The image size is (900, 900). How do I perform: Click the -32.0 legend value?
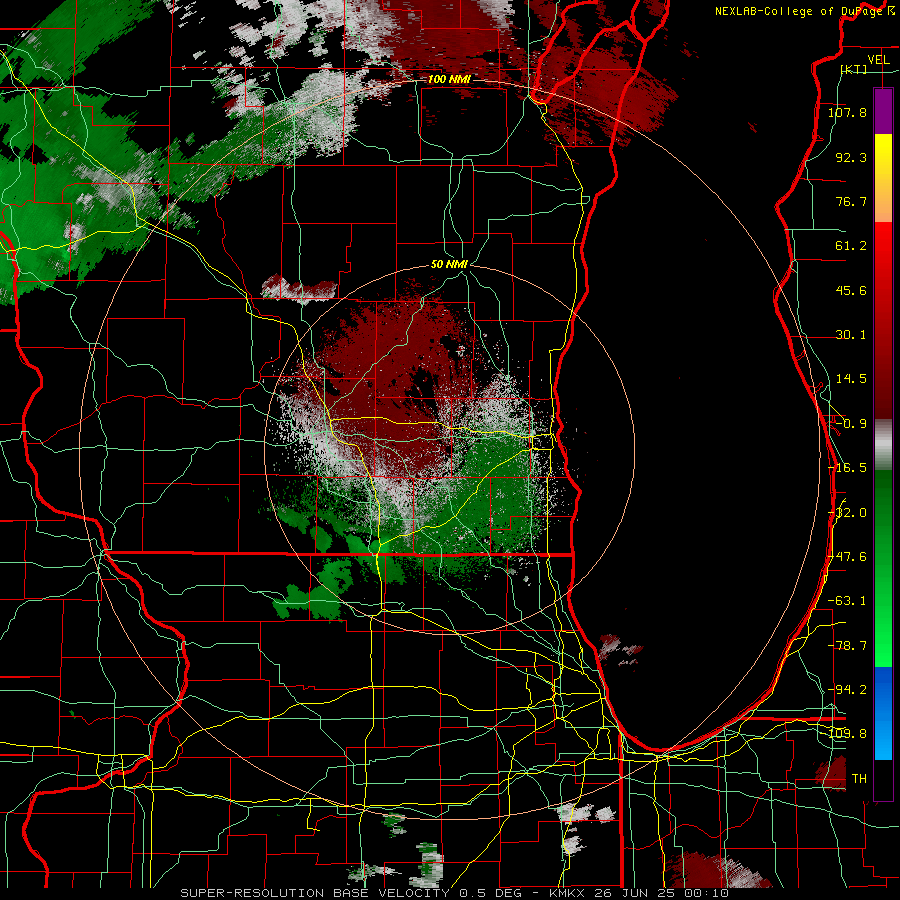(847, 513)
